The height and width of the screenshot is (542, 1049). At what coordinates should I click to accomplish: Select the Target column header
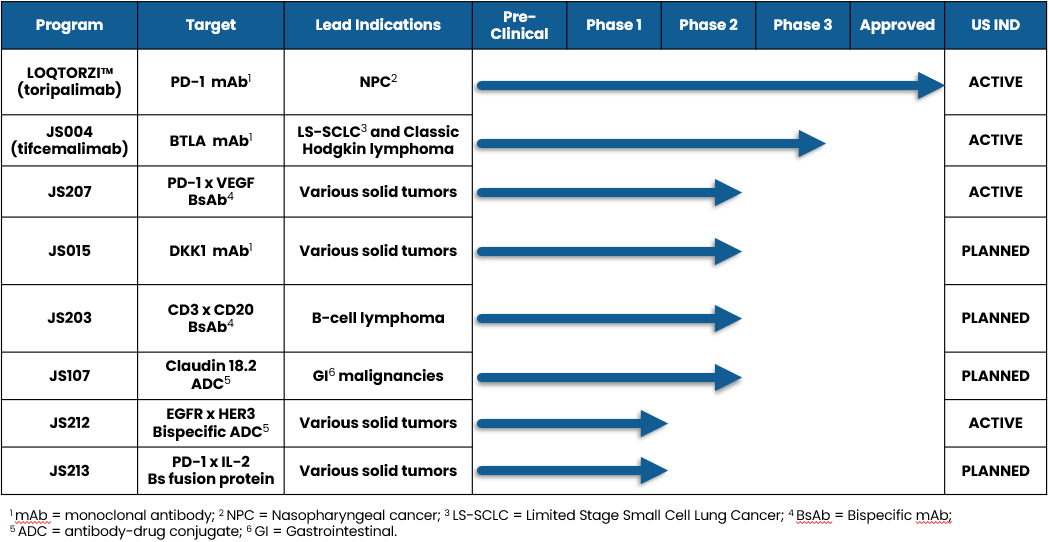(211, 25)
